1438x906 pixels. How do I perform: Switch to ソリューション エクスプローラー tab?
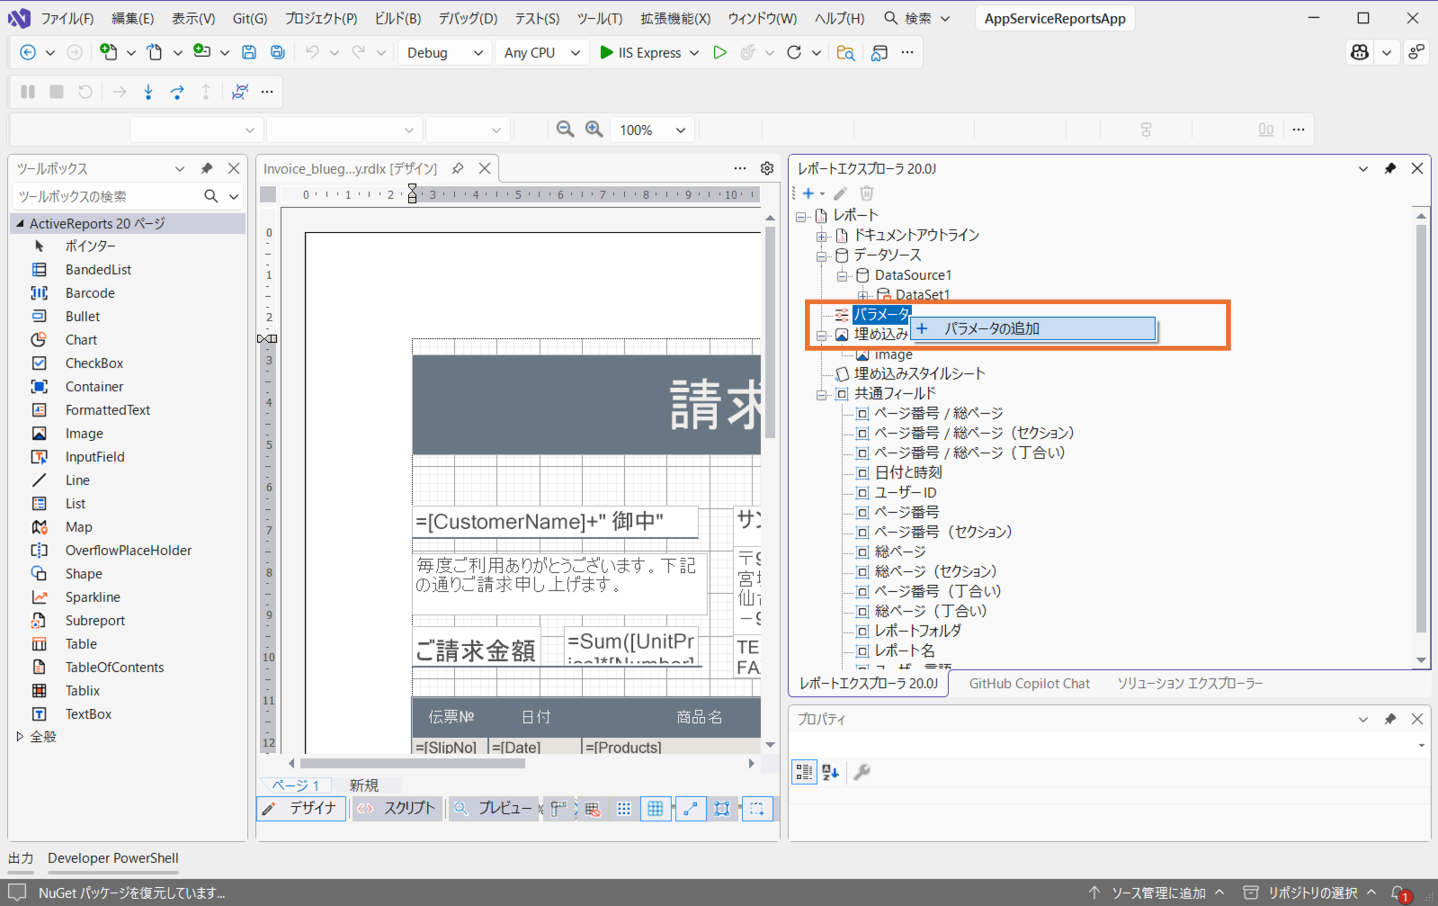1190,684
